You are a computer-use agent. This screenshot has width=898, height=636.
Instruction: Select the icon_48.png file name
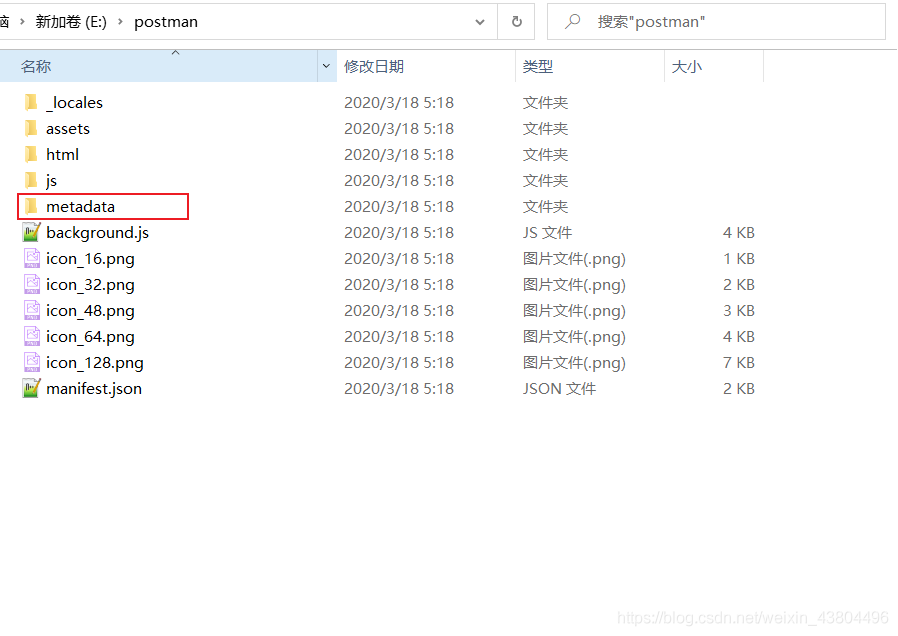point(90,311)
